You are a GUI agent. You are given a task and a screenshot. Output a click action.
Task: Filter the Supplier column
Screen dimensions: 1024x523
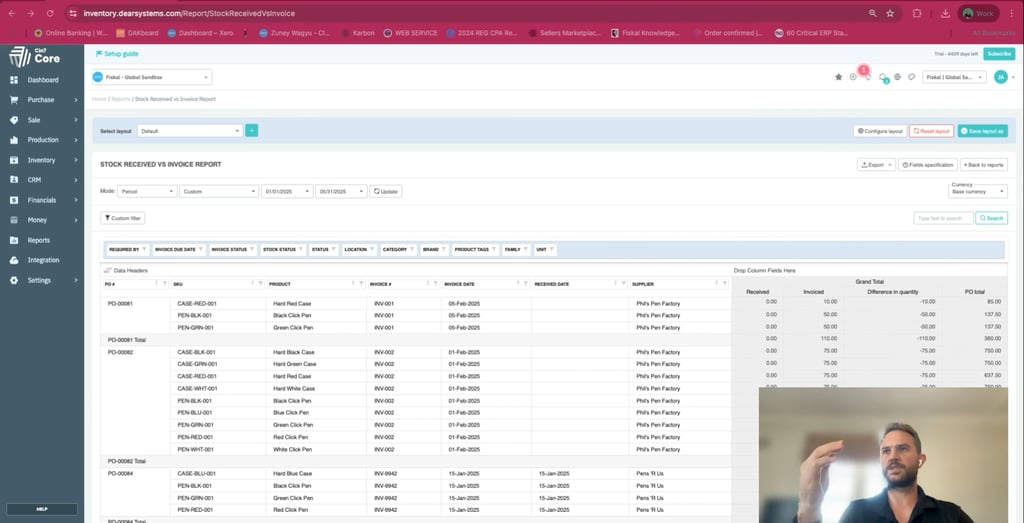click(x=724, y=284)
